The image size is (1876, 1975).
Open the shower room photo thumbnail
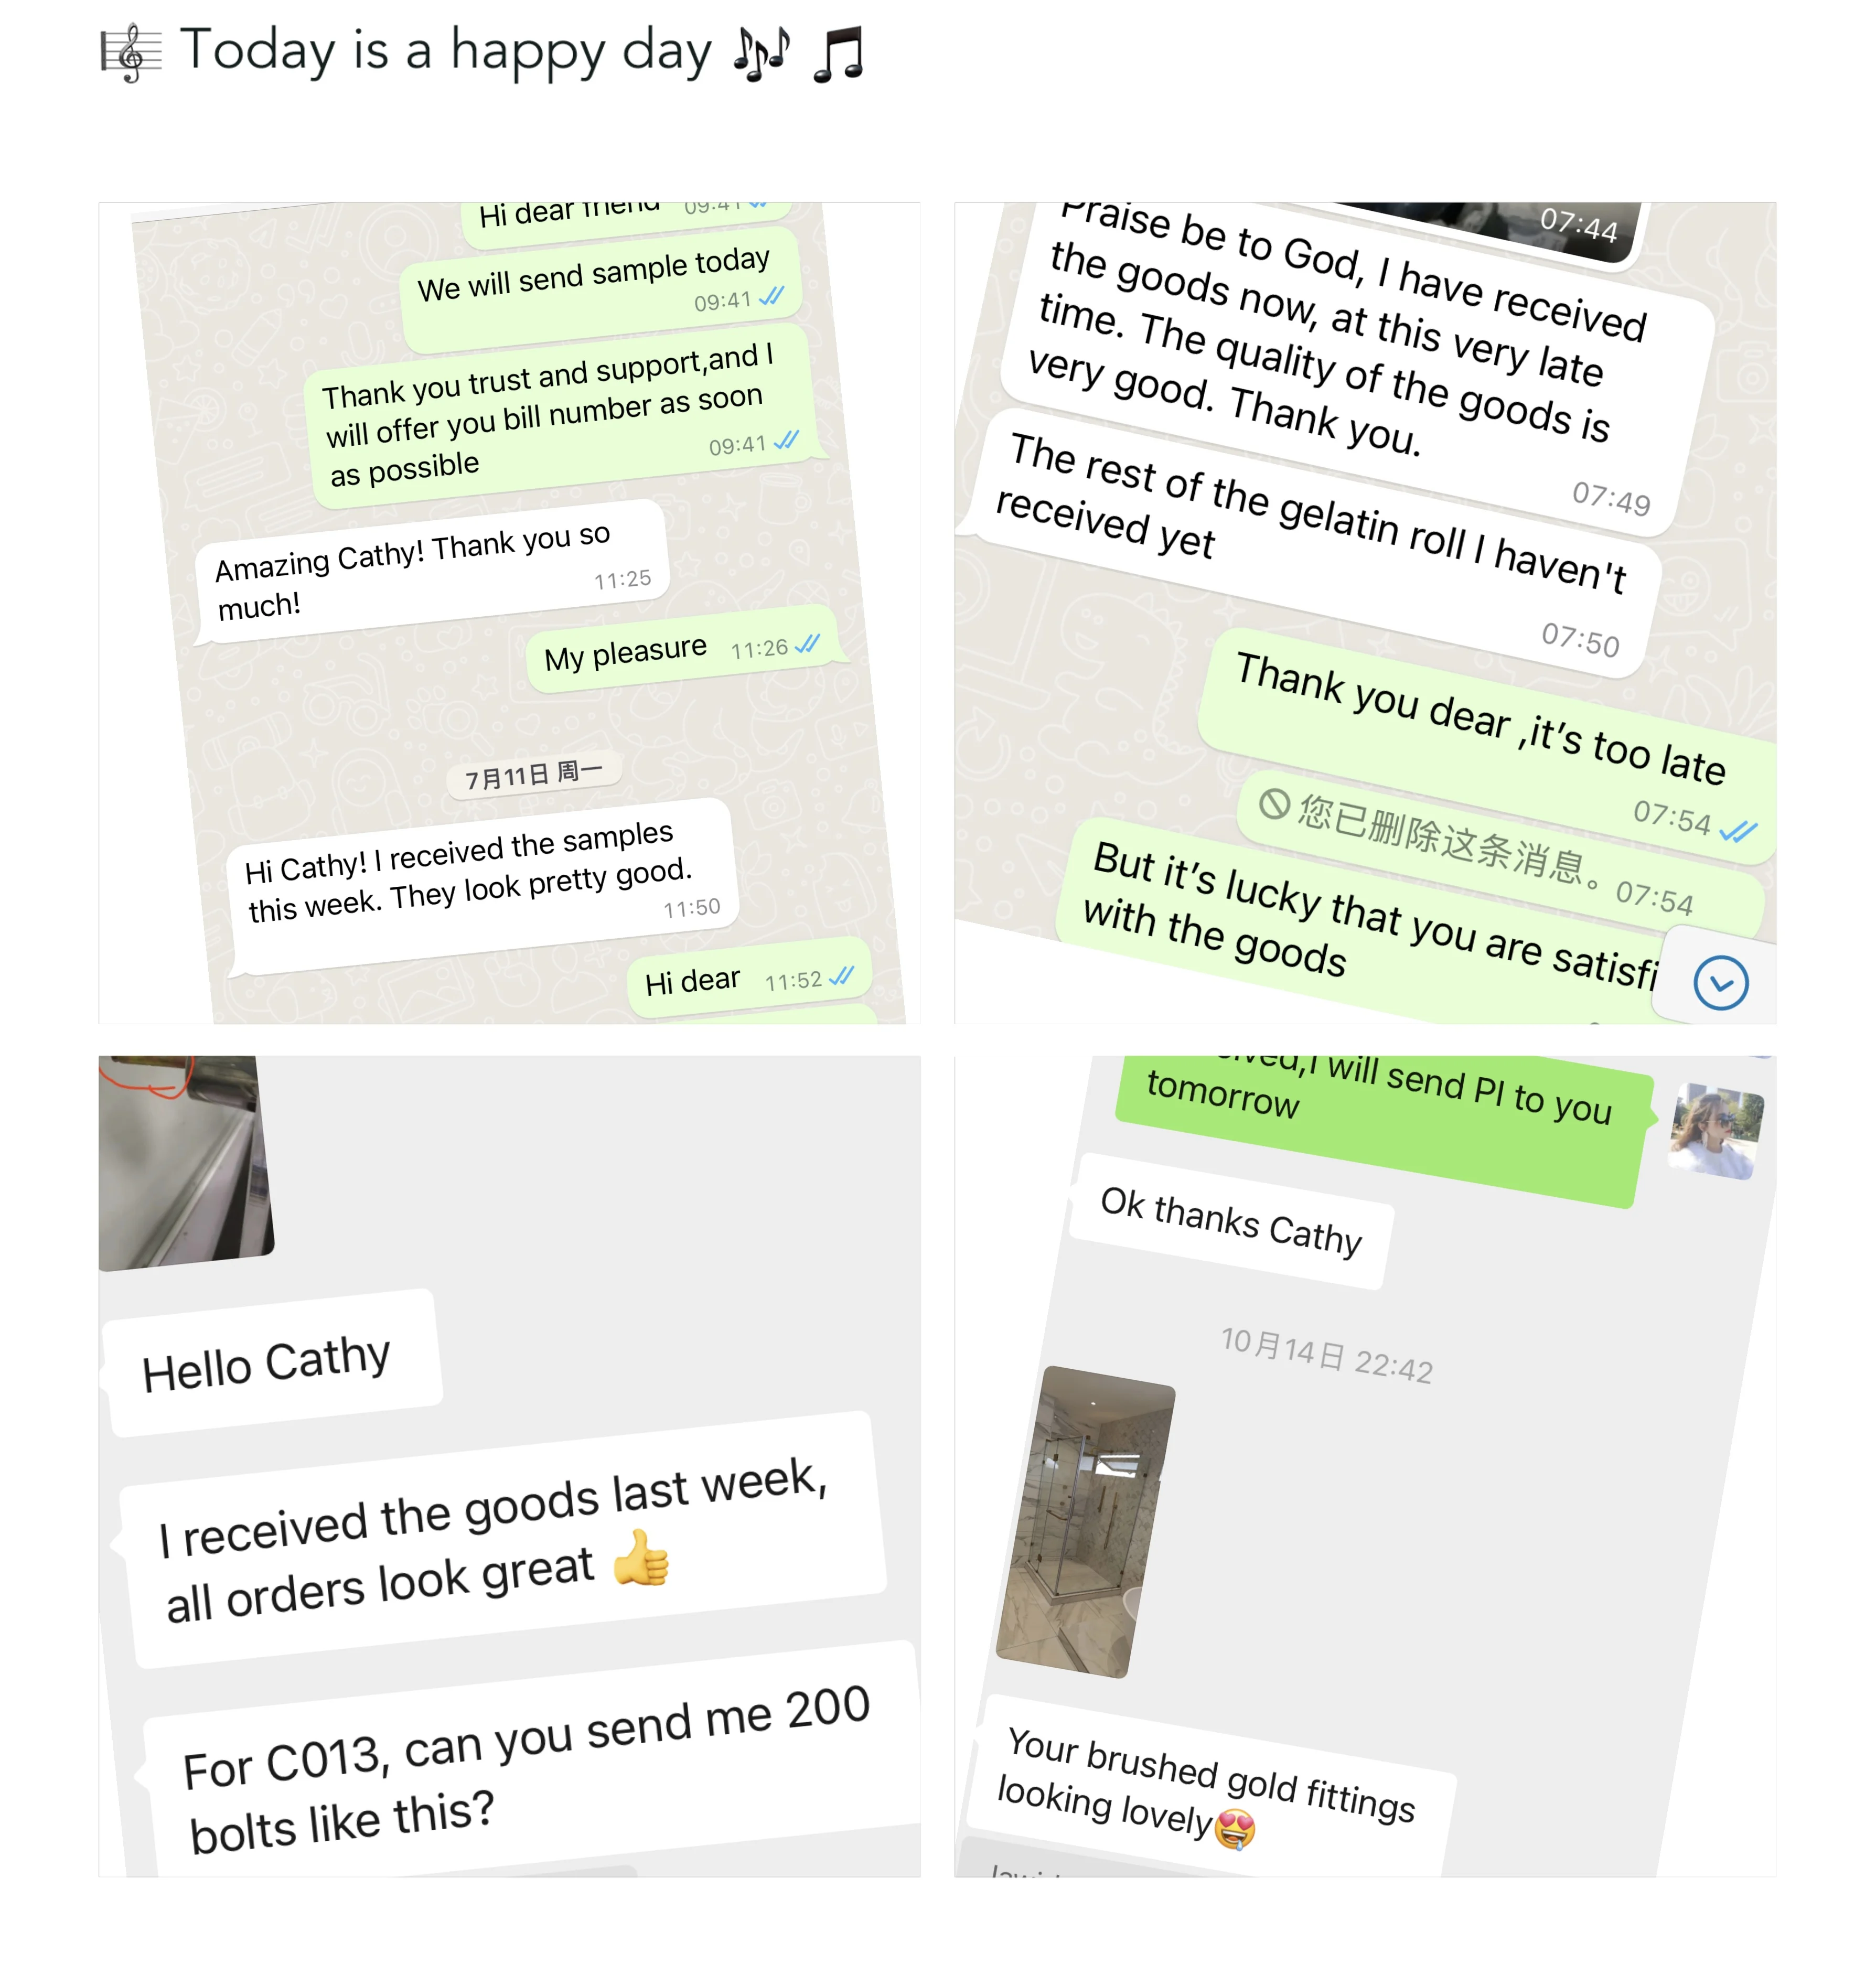1086,1521
